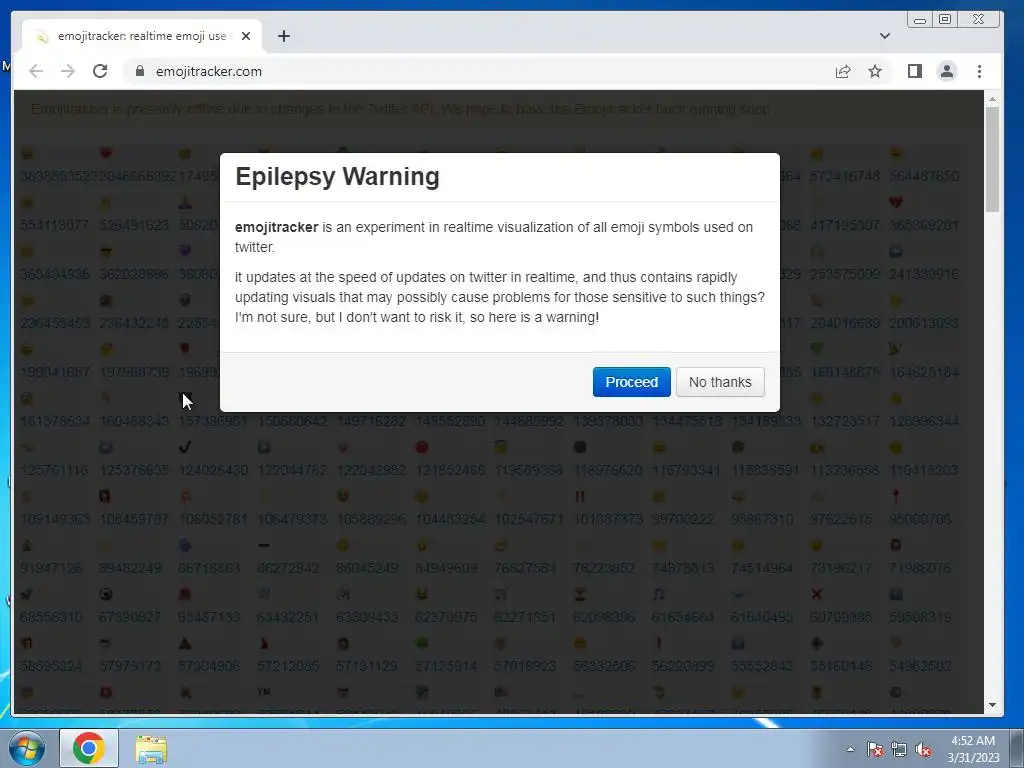This screenshot has height=768, width=1024.
Task: Go back in Chrome history
Action: click(x=36, y=71)
